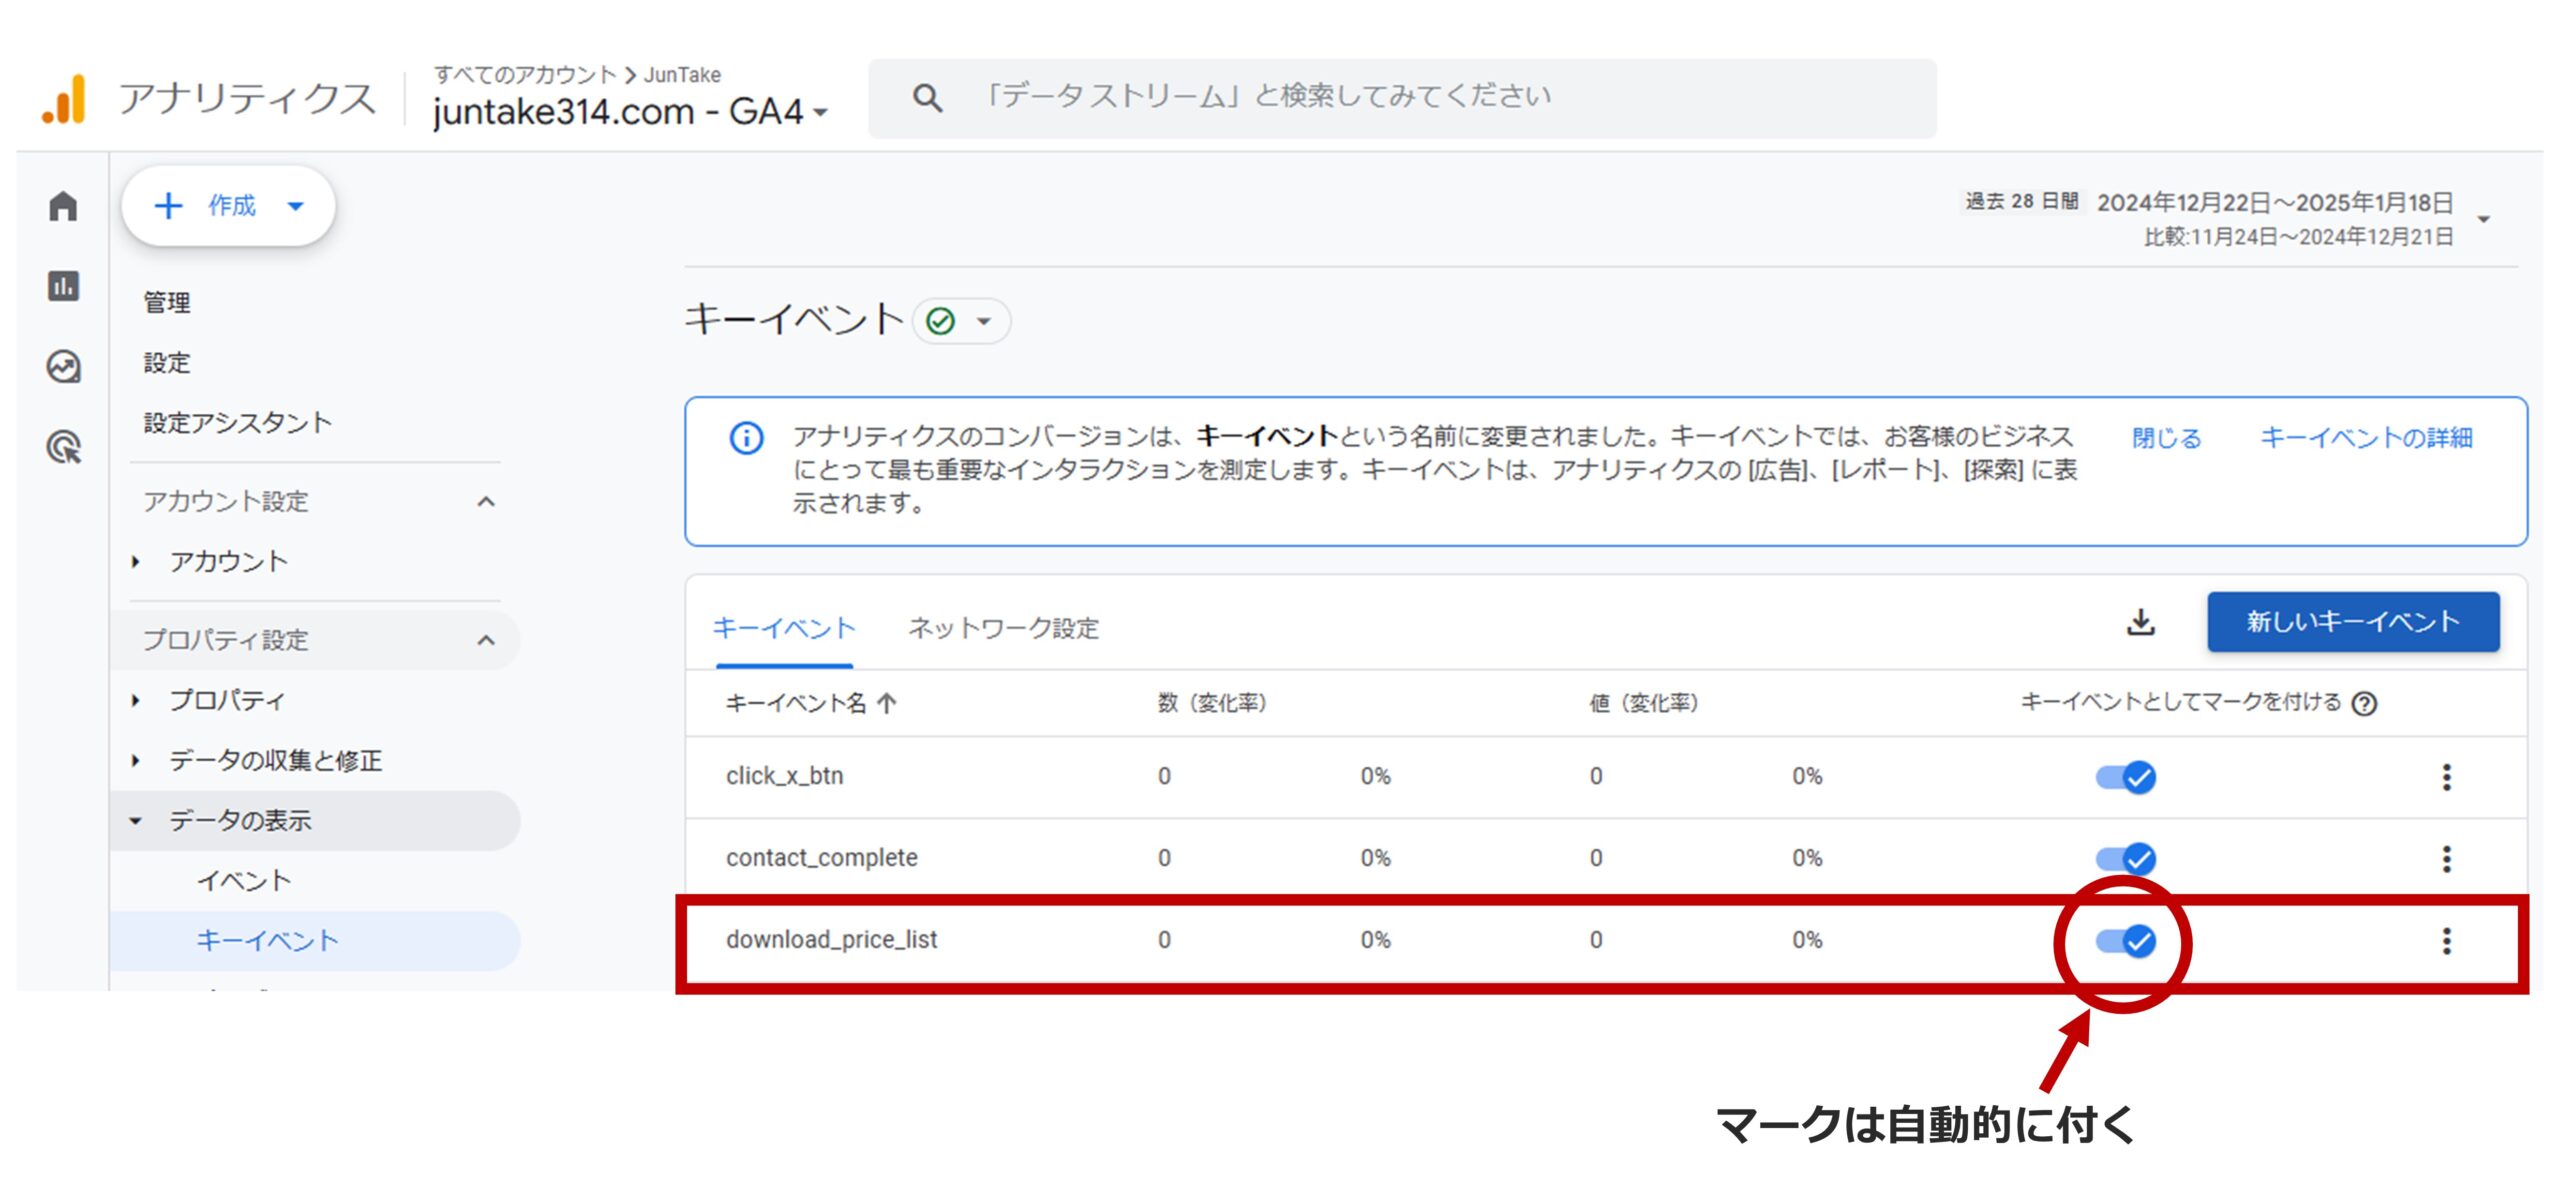2560x1189 pixels.
Task: Click the Advertising icon in the left rail
Action: (x=64, y=367)
